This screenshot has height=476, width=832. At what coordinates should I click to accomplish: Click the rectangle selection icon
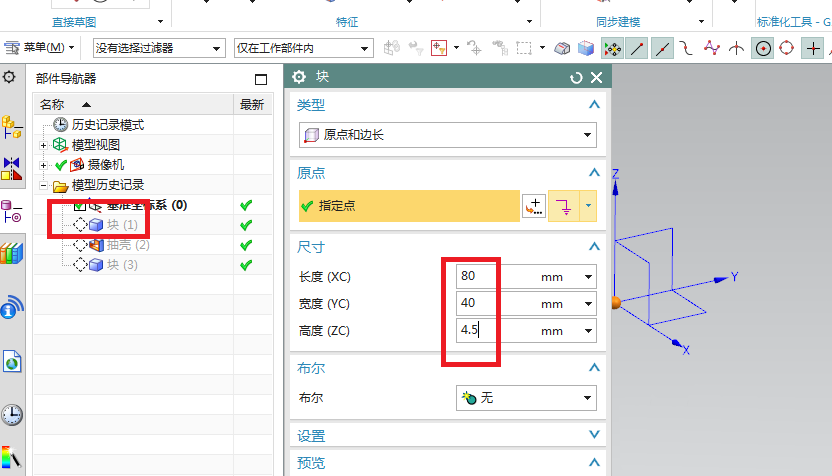point(524,48)
